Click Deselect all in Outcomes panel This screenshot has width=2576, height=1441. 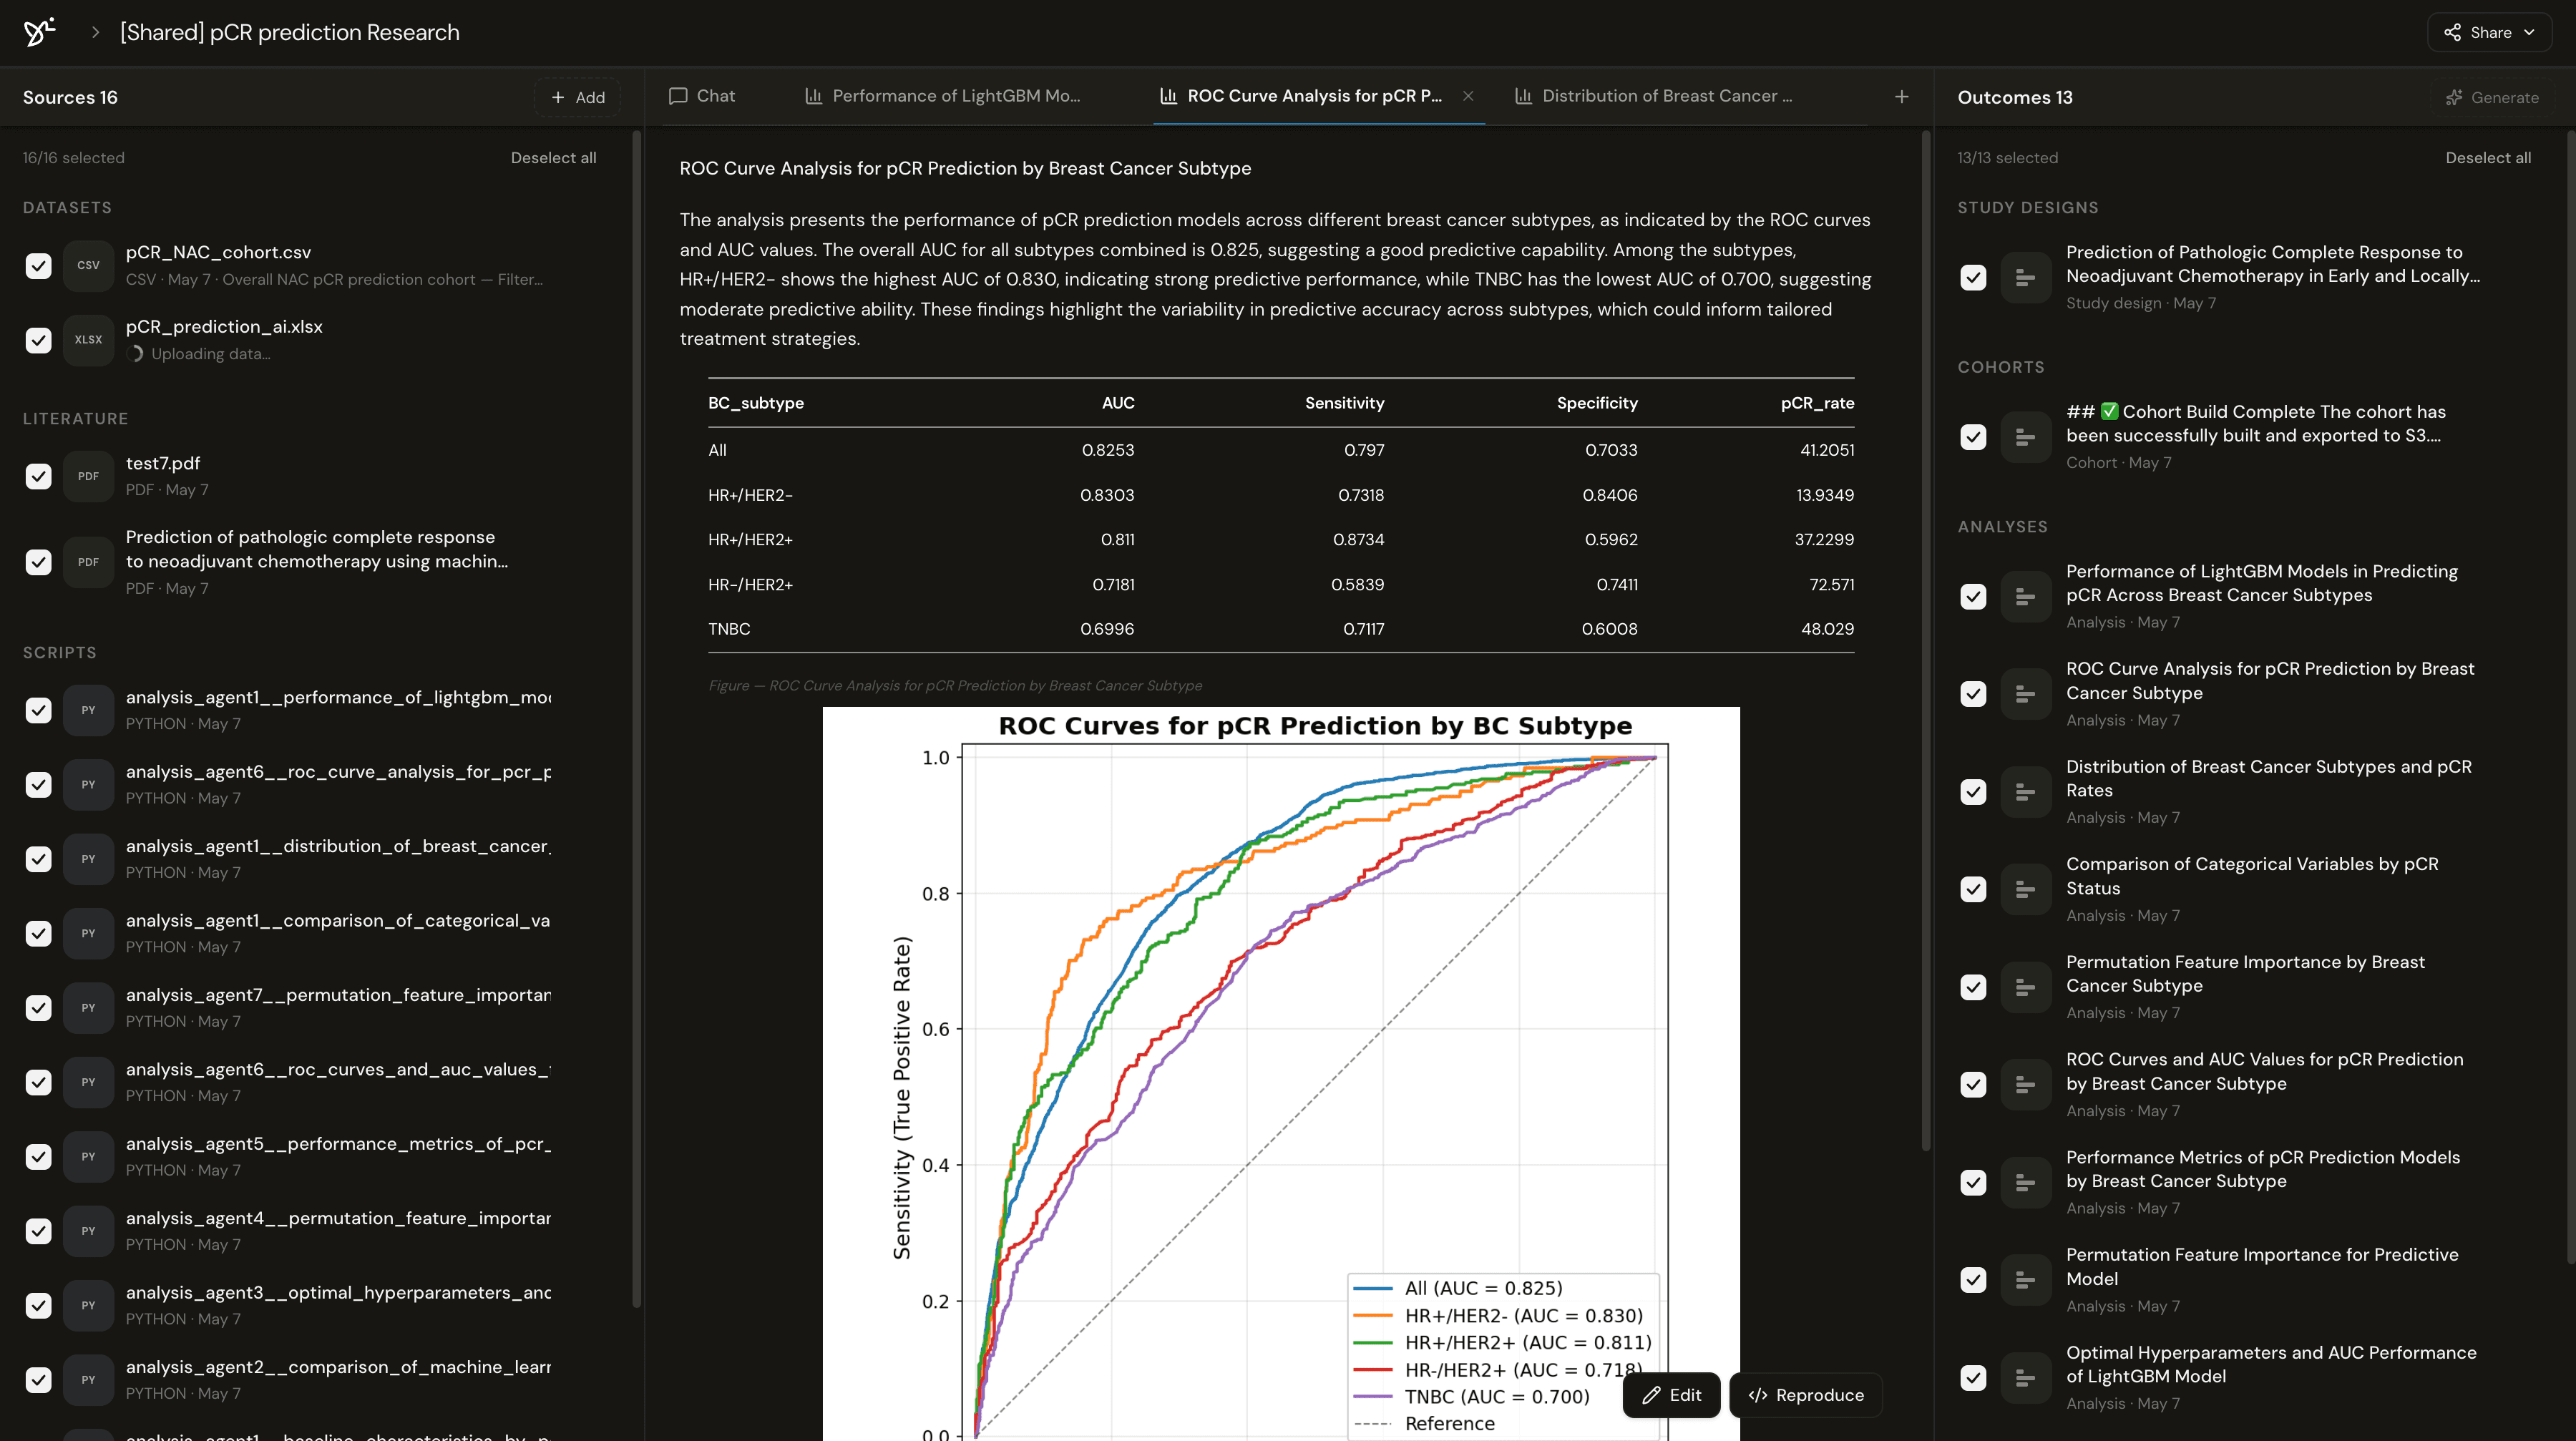pos(2488,158)
